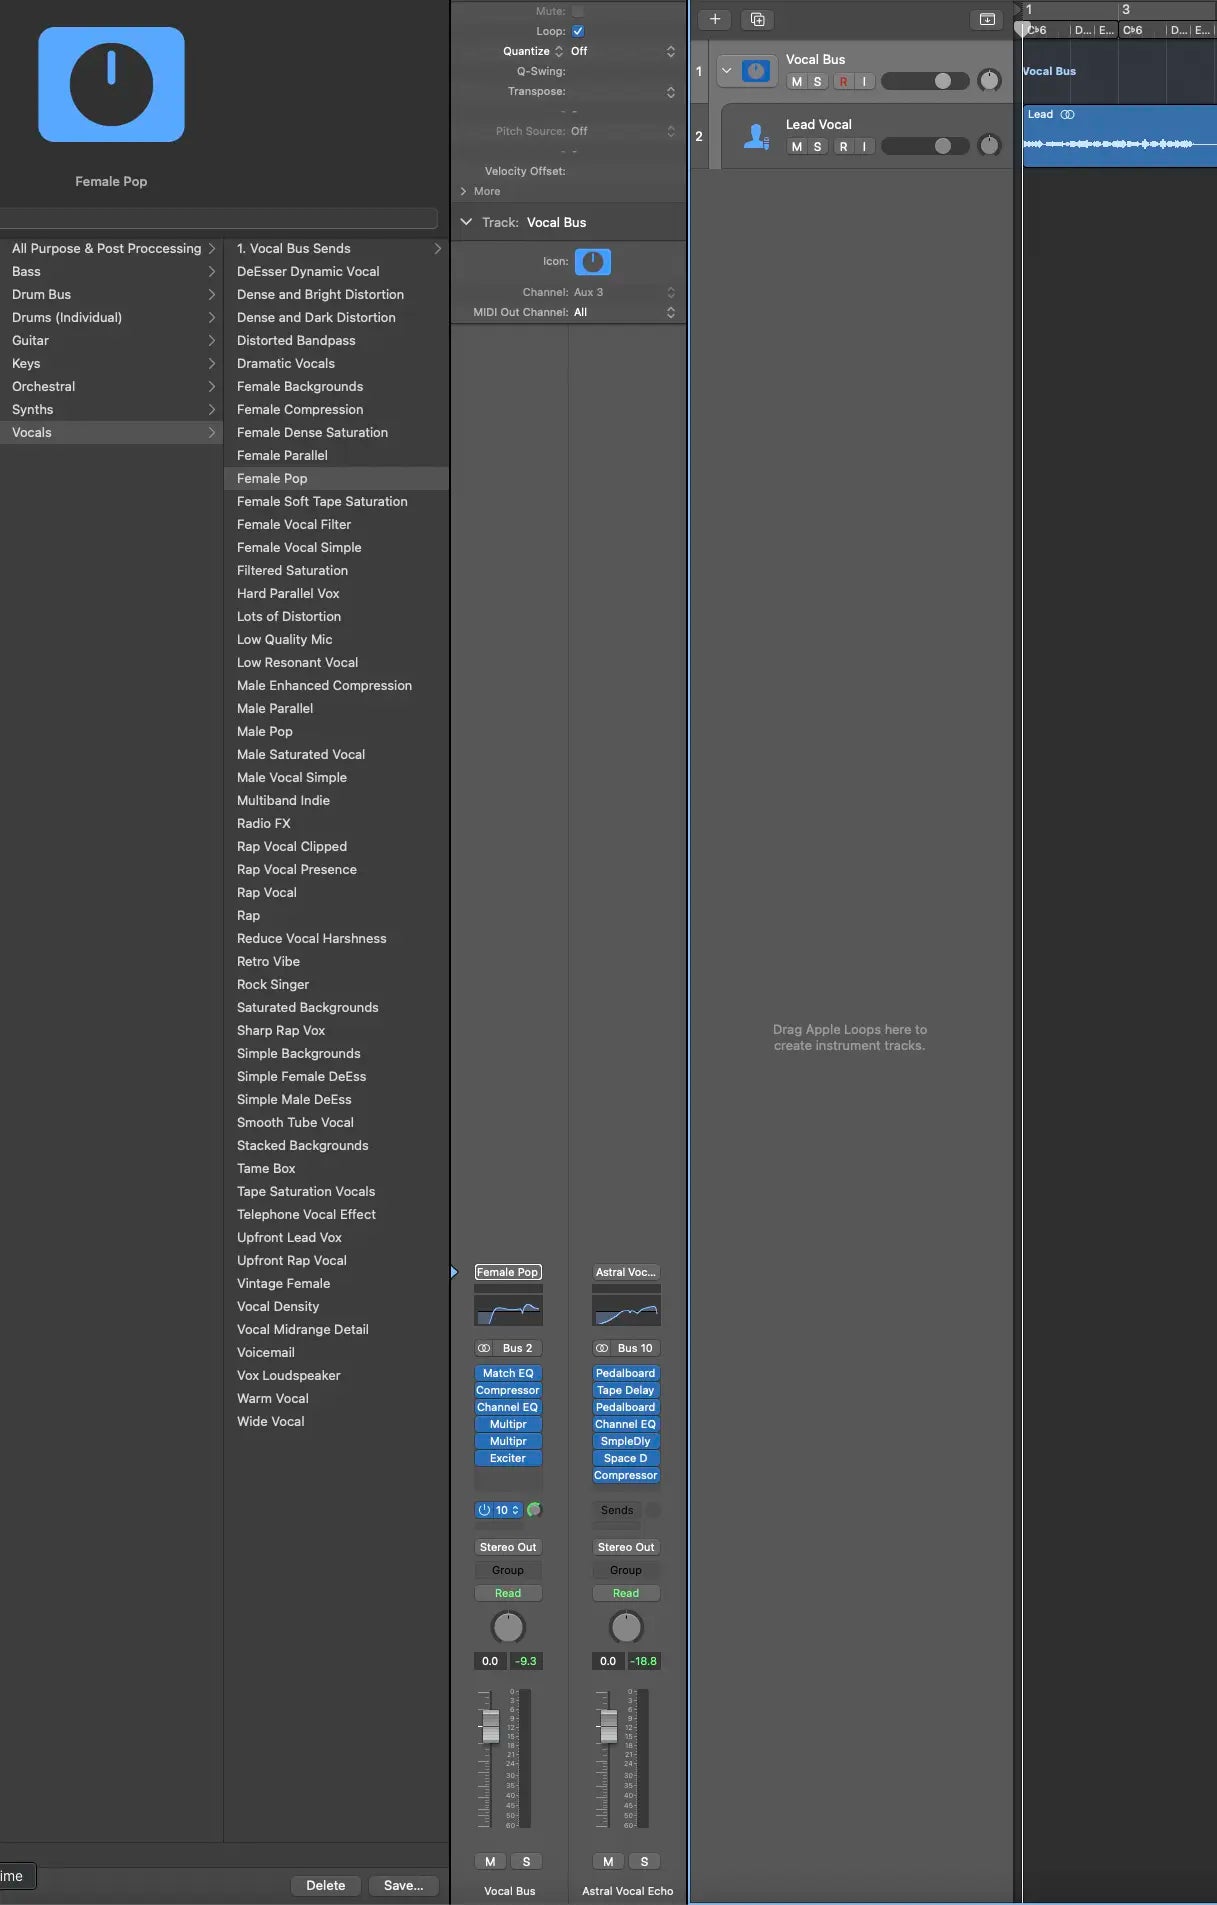This screenshot has width=1217, height=1905.
Task: Click the Vocal Bus icon in track inspector
Action: tap(593, 262)
